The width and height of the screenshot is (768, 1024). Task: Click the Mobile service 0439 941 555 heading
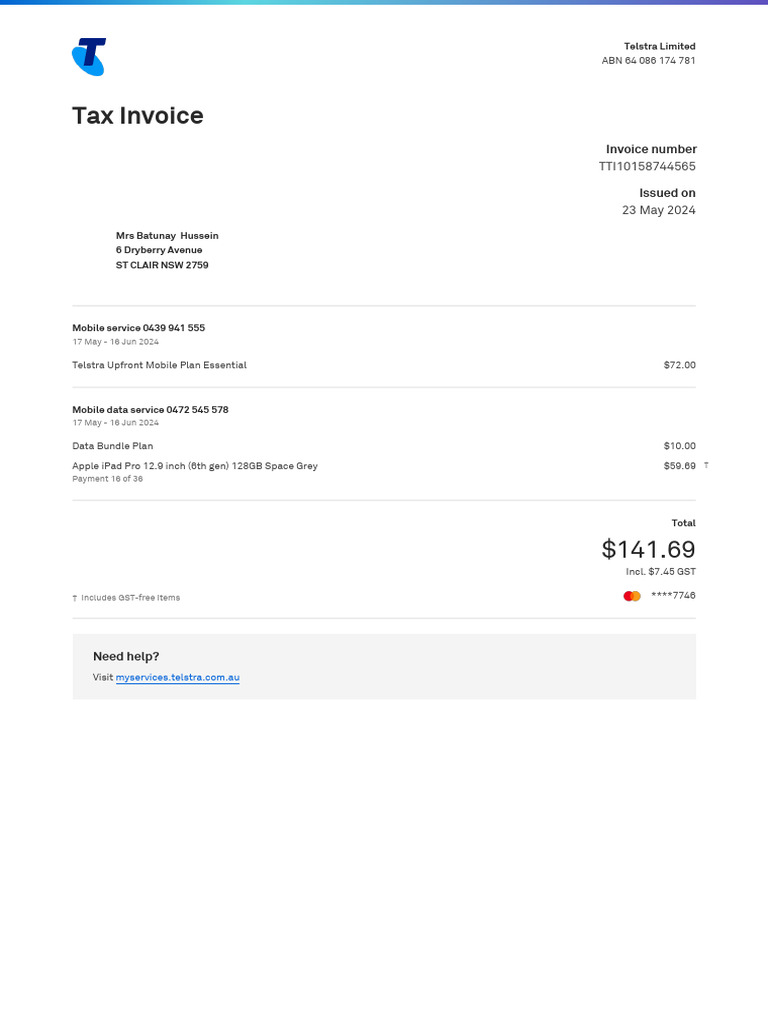point(138,328)
